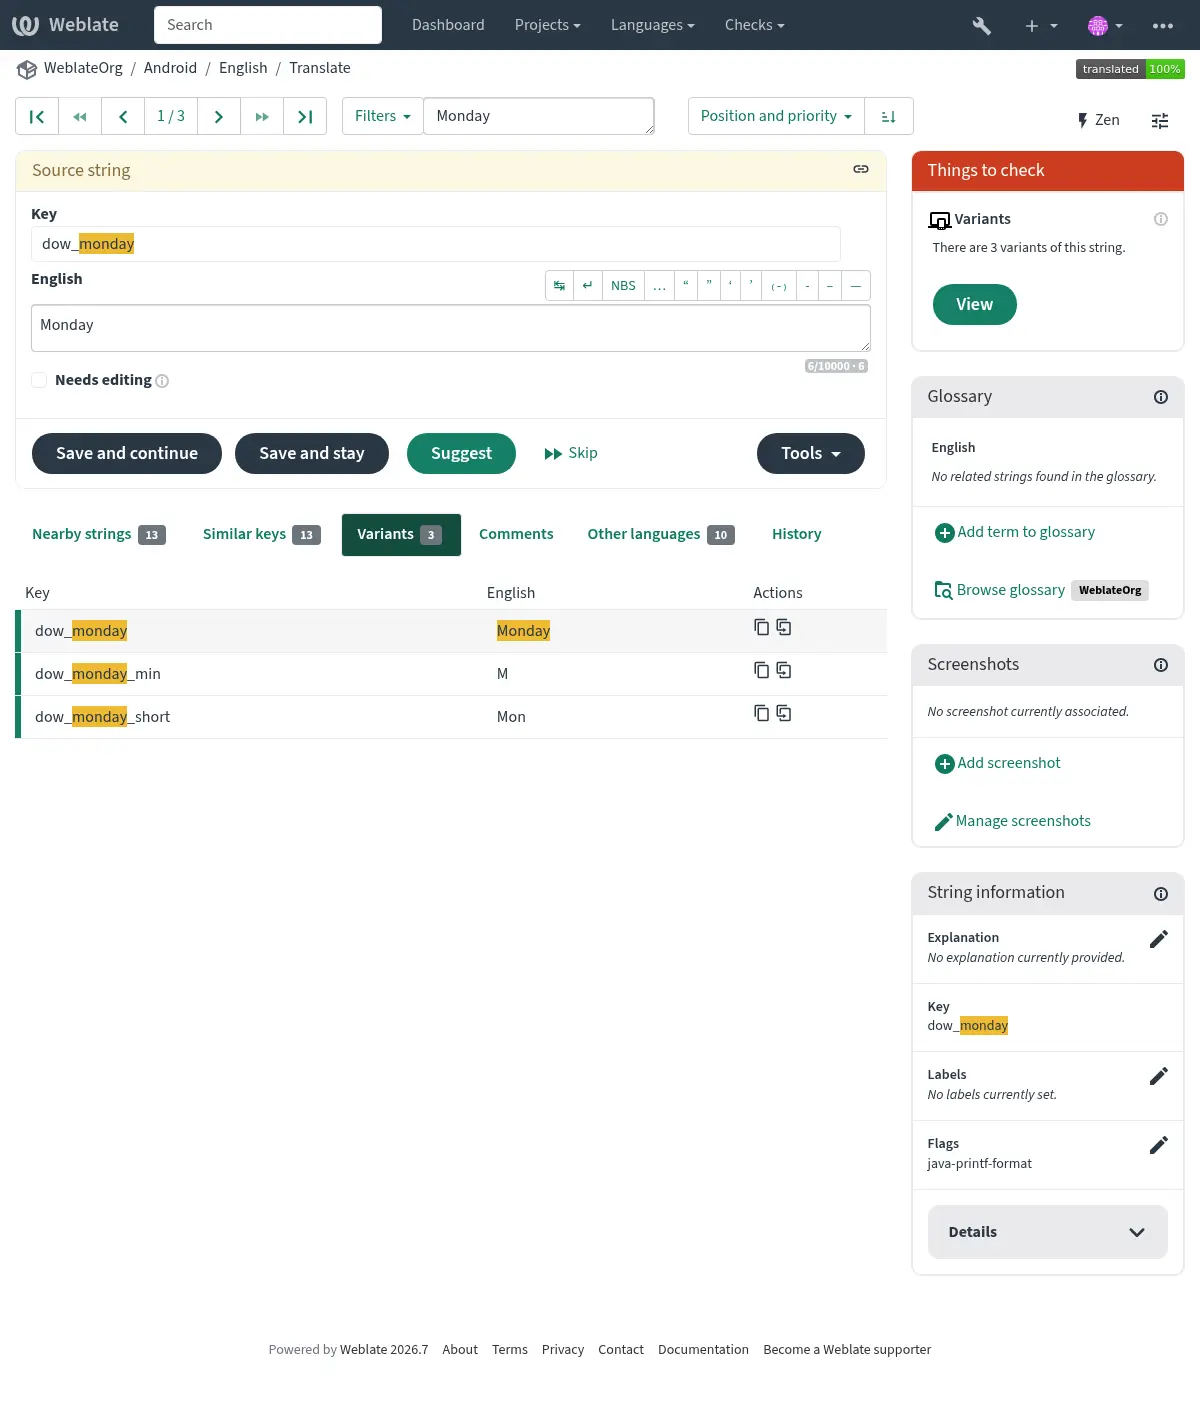1200x1420 pixels.
Task: Expand the Details section
Action: (1048, 1232)
